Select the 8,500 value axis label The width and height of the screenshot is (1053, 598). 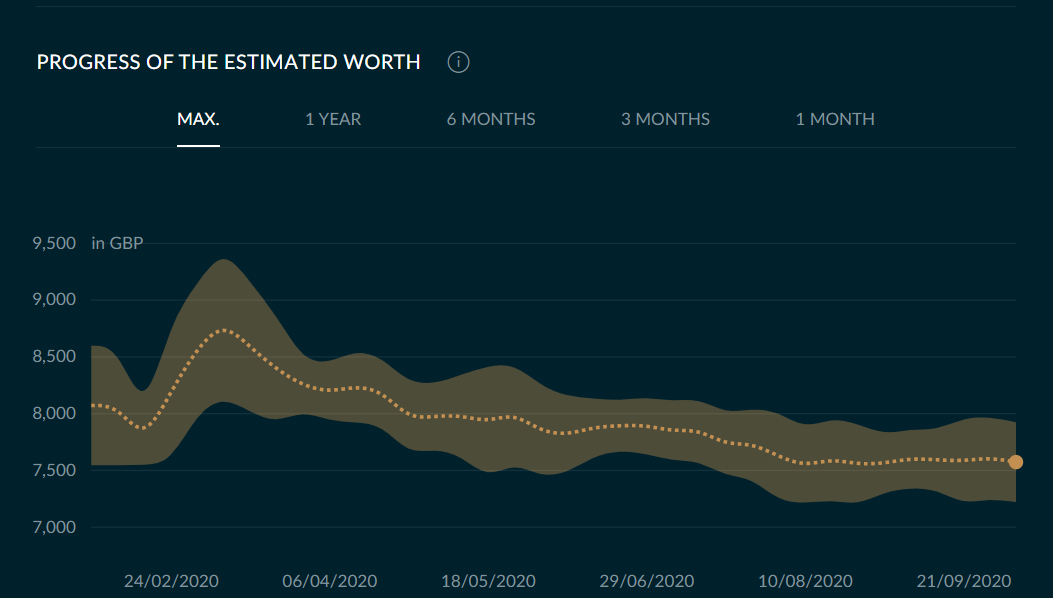pyautogui.click(x=54, y=357)
